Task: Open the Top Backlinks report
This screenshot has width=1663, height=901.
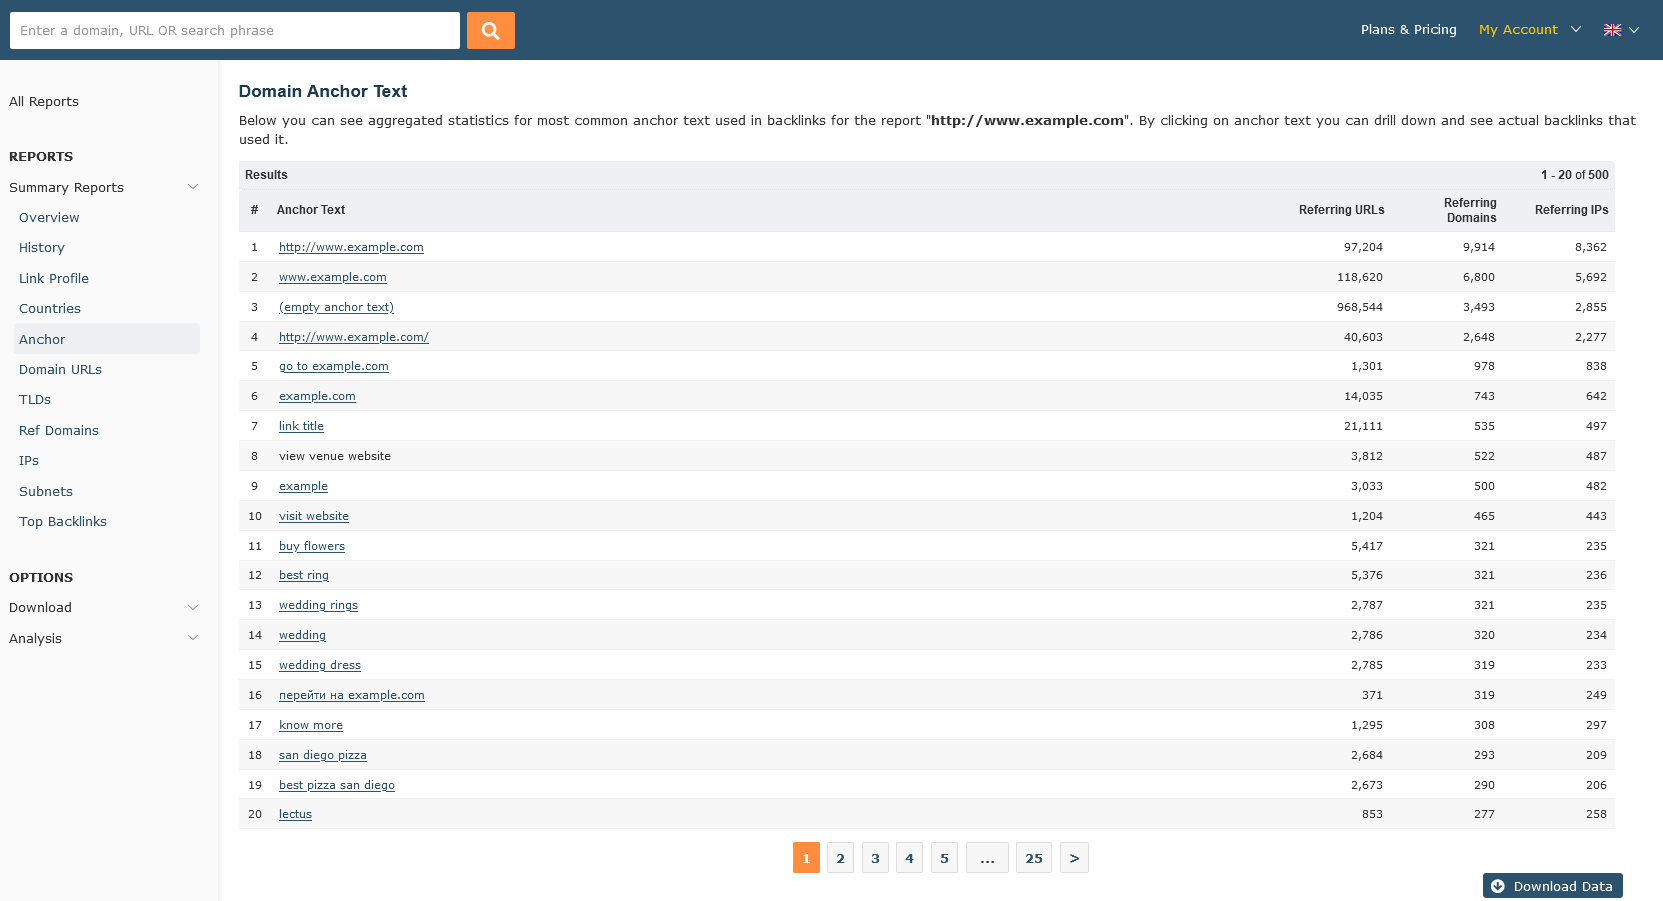Action: (63, 521)
